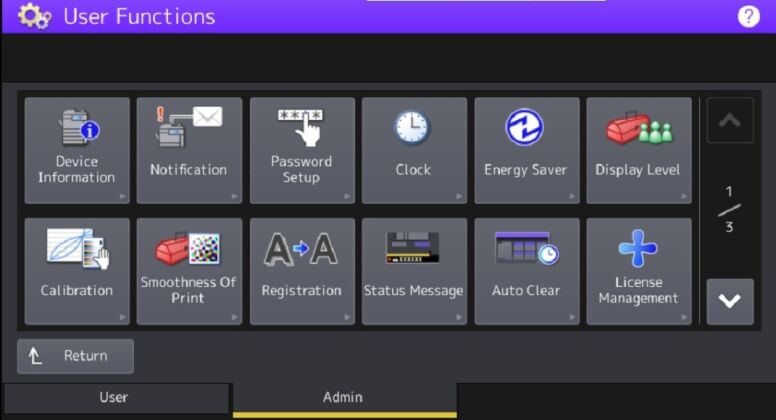Open Energy Saver settings
The width and height of the screenshot is (776, 420).
[526, 150]
